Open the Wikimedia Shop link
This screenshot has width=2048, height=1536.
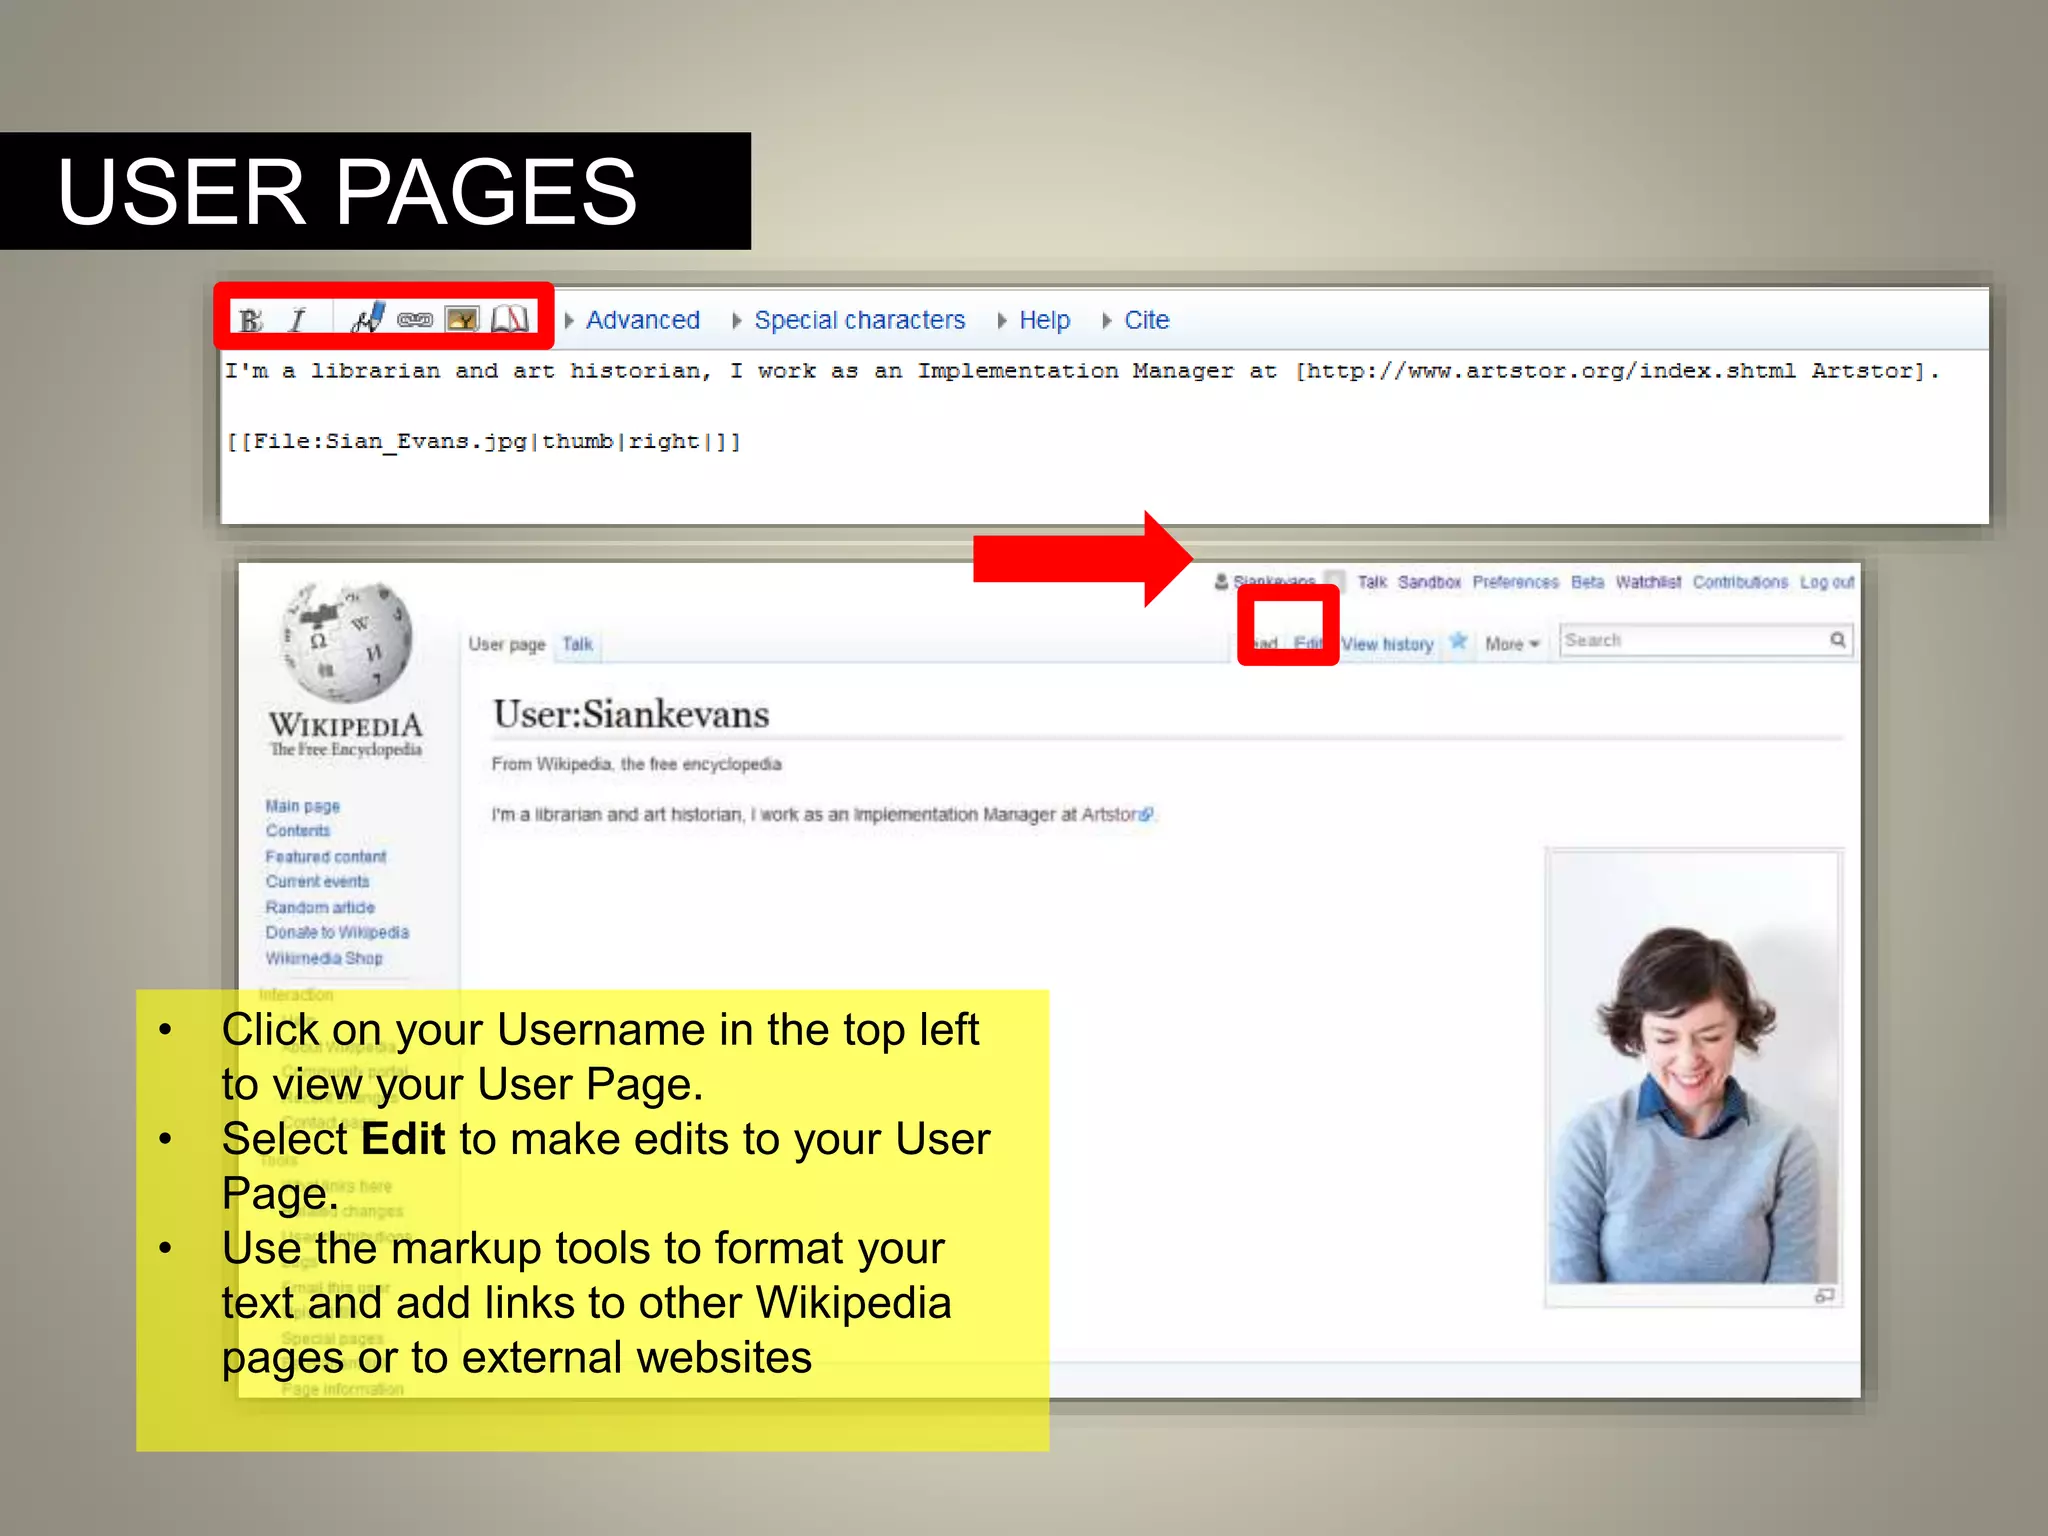click(323, 958)
